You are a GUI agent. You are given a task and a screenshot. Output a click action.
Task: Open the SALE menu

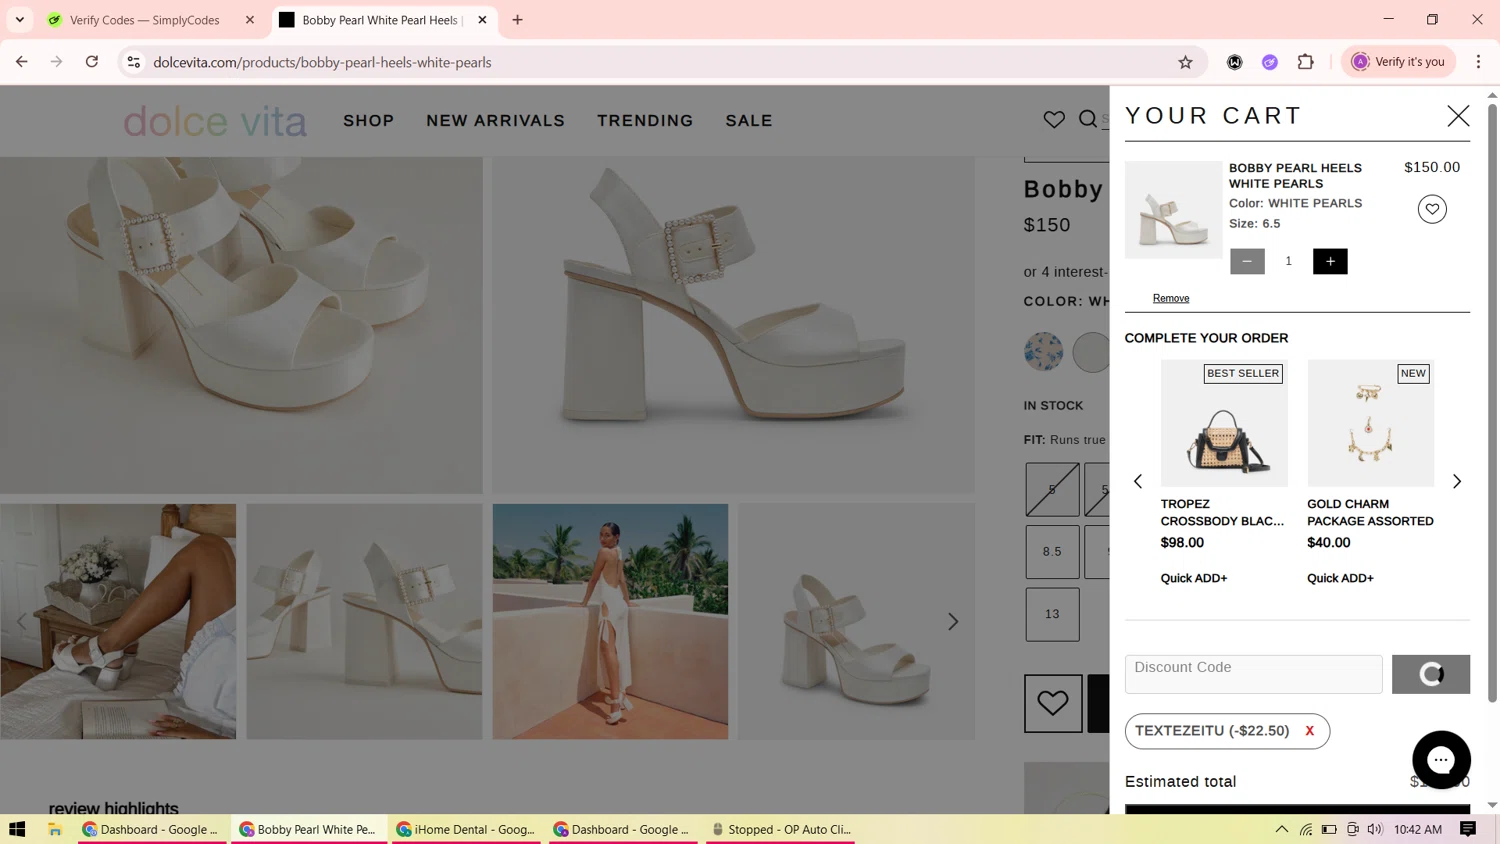point(749,120)
